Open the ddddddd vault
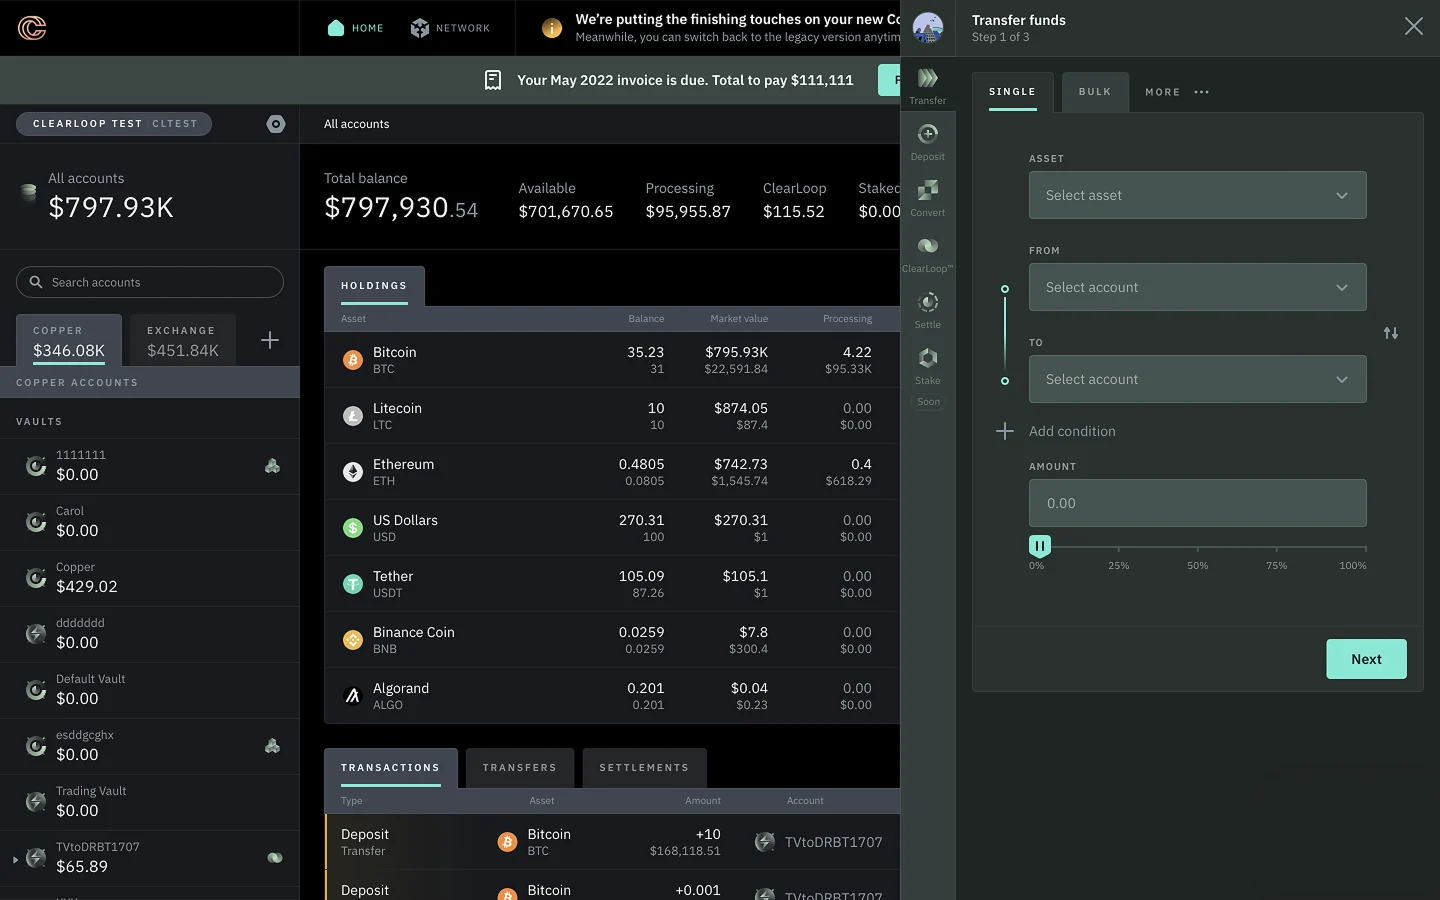 pos(150,634)
